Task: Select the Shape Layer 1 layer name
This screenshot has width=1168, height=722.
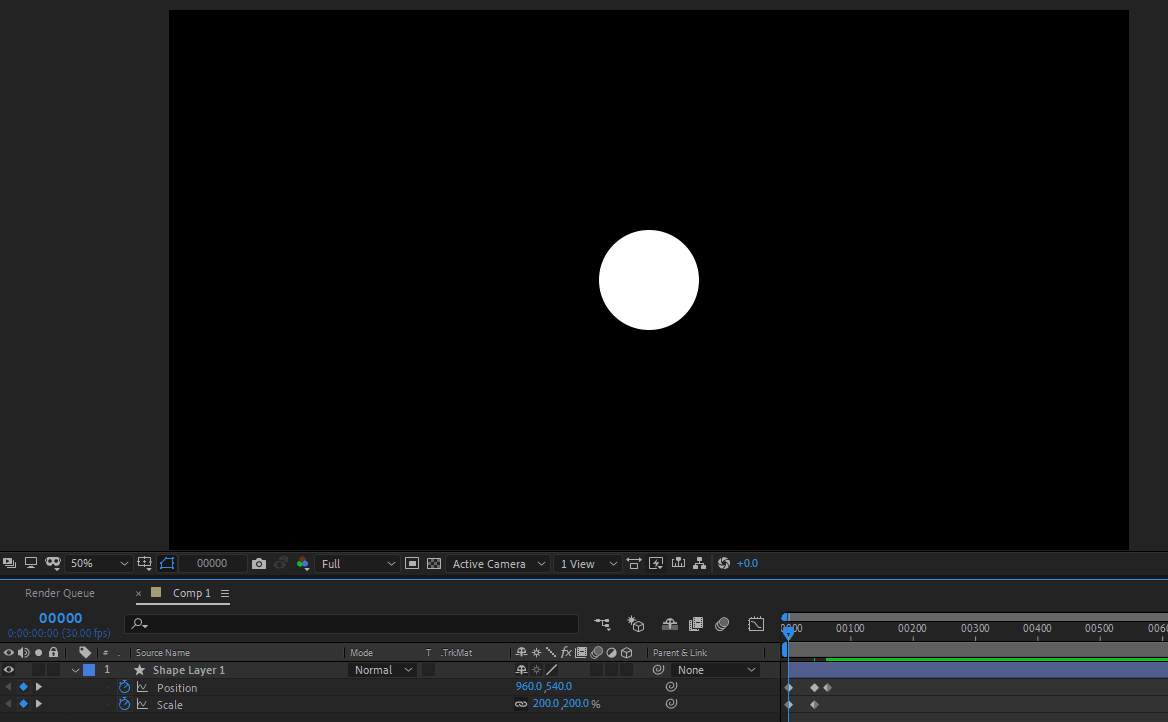Action: click(x=188, y=670)
